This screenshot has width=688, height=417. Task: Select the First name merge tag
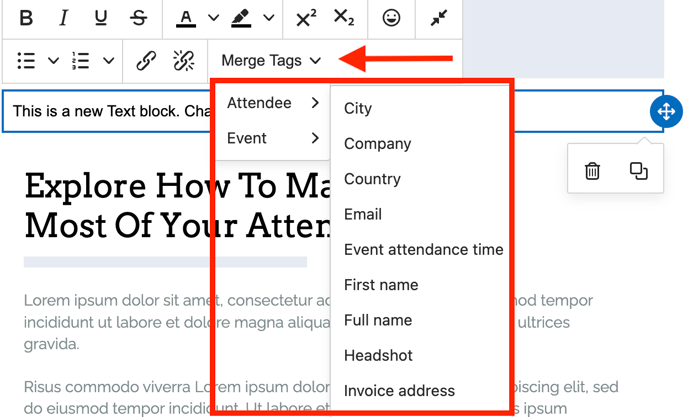click(381, 285)
